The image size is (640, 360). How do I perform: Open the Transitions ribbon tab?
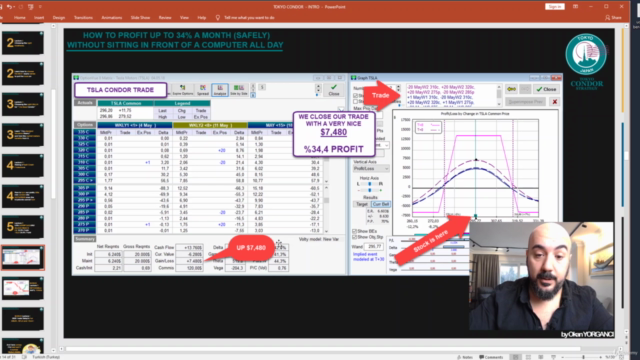click(x=83, y=18)
